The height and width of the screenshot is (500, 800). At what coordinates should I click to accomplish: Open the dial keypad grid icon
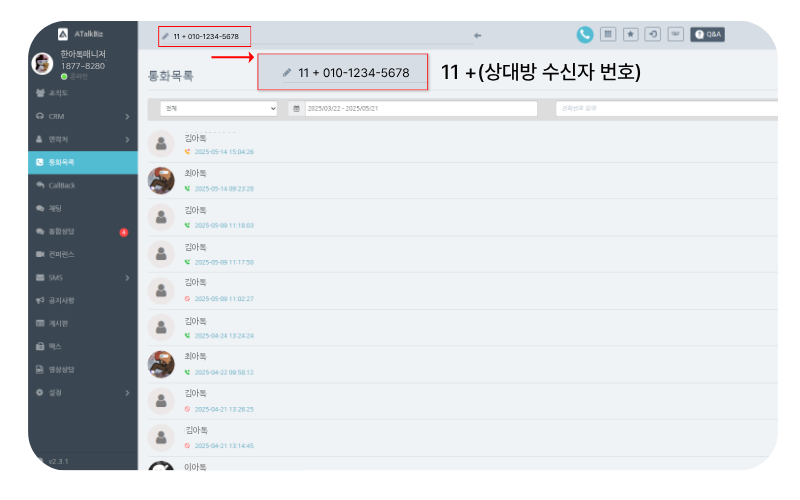pos(608,34)
